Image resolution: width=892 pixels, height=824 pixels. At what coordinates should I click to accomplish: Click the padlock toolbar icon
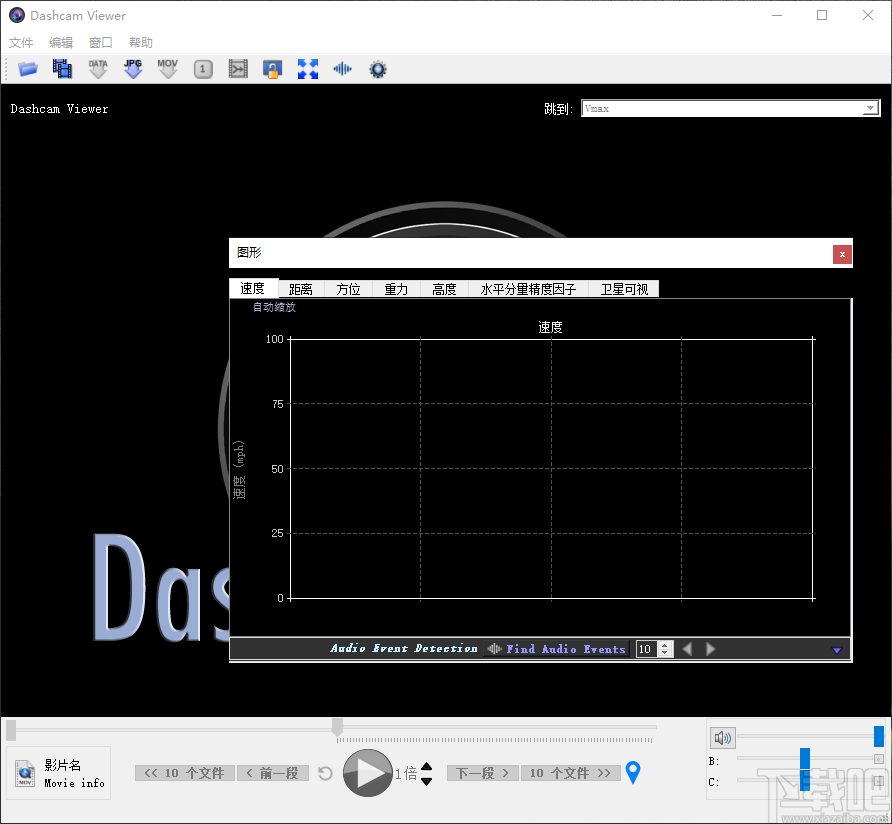pyautogui.click(x=272, y=69)
